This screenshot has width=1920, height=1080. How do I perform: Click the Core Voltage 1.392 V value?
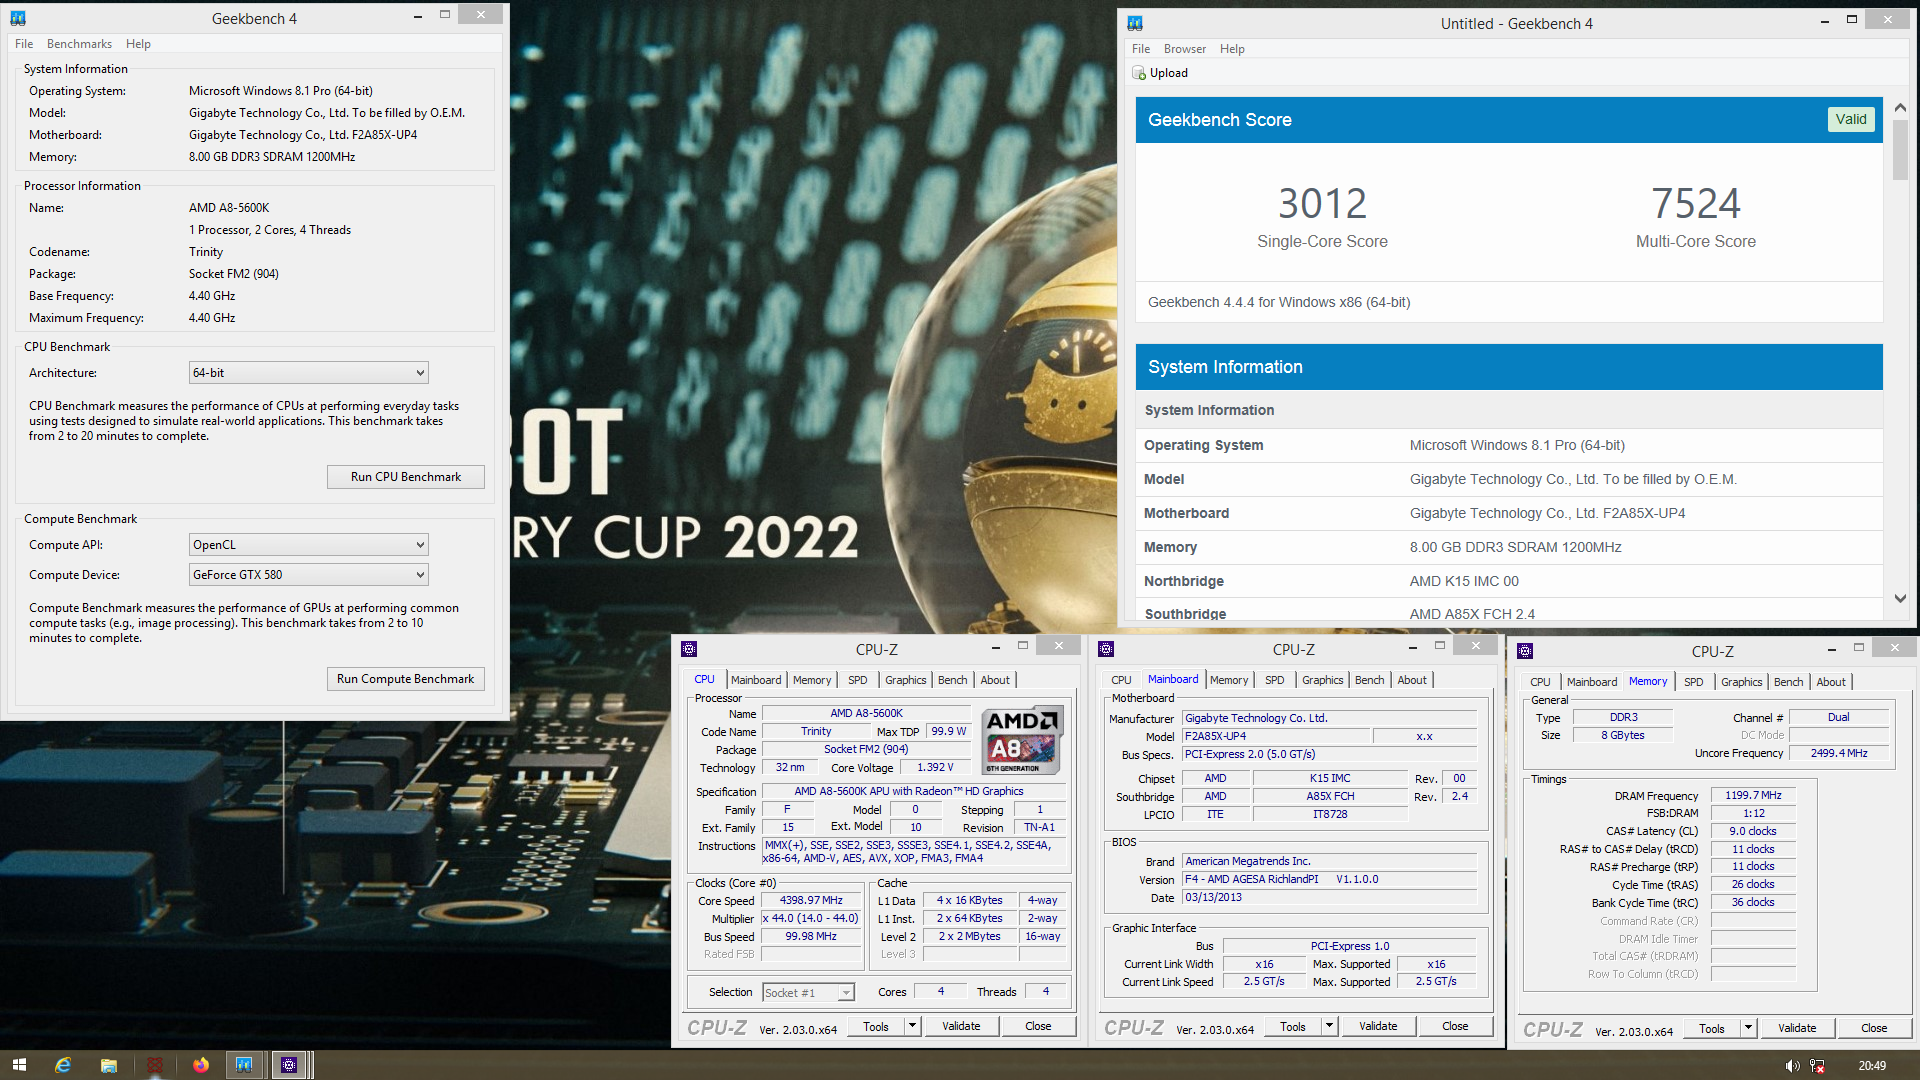pos(935,768)
